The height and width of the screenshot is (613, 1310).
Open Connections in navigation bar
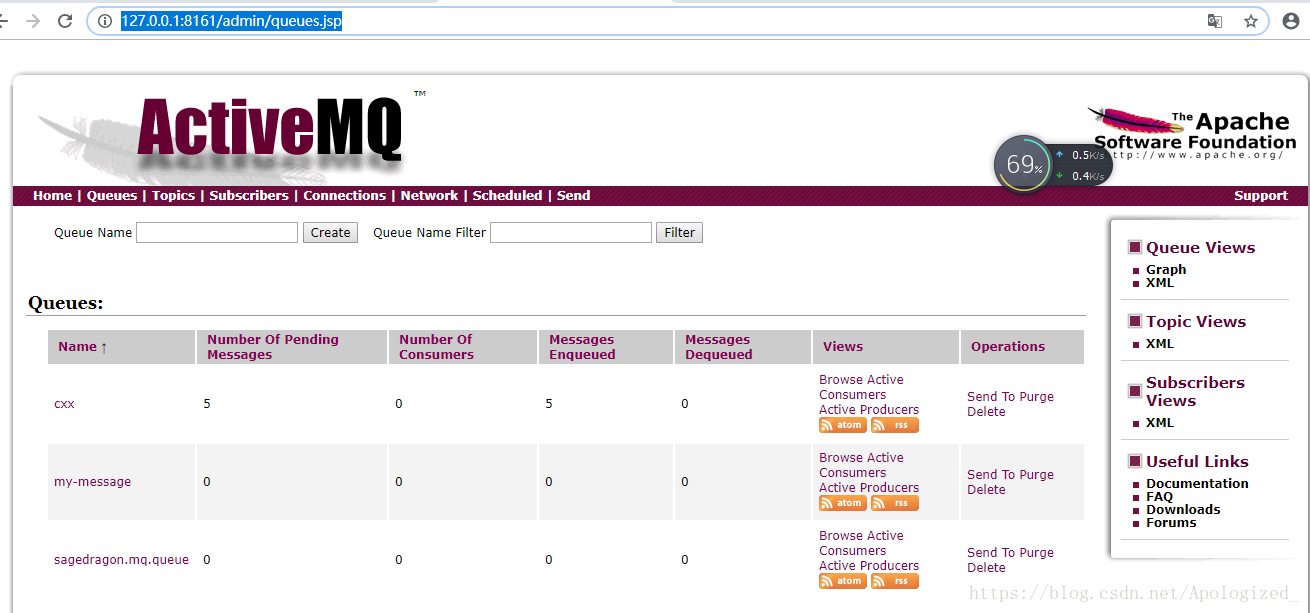click(x=344, y=196)
